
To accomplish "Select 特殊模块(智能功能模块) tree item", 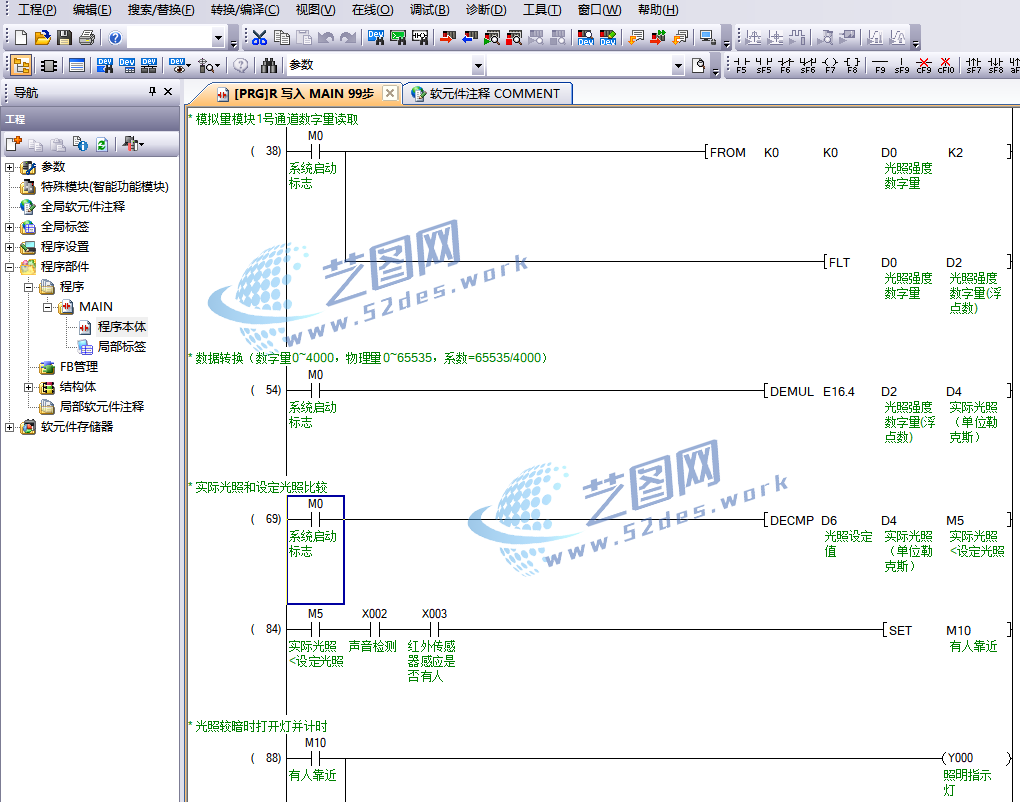I will click(x=105, y=187).
